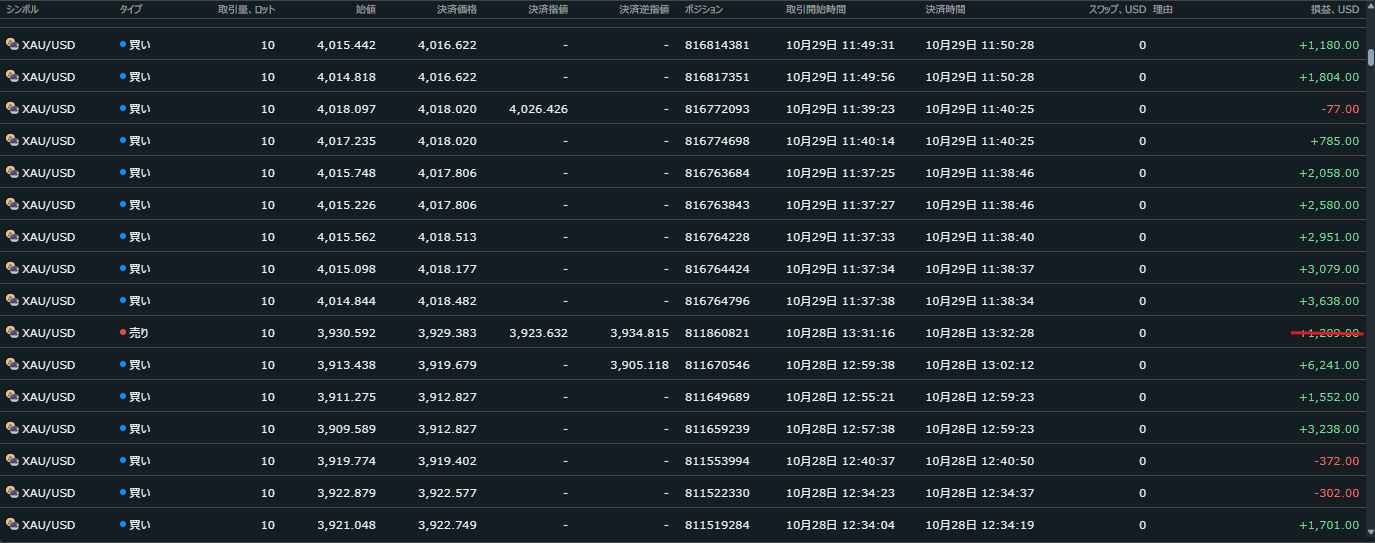Click the 決済時間 column header
This screenshot has width=1375, height=543.
[947, 9]
